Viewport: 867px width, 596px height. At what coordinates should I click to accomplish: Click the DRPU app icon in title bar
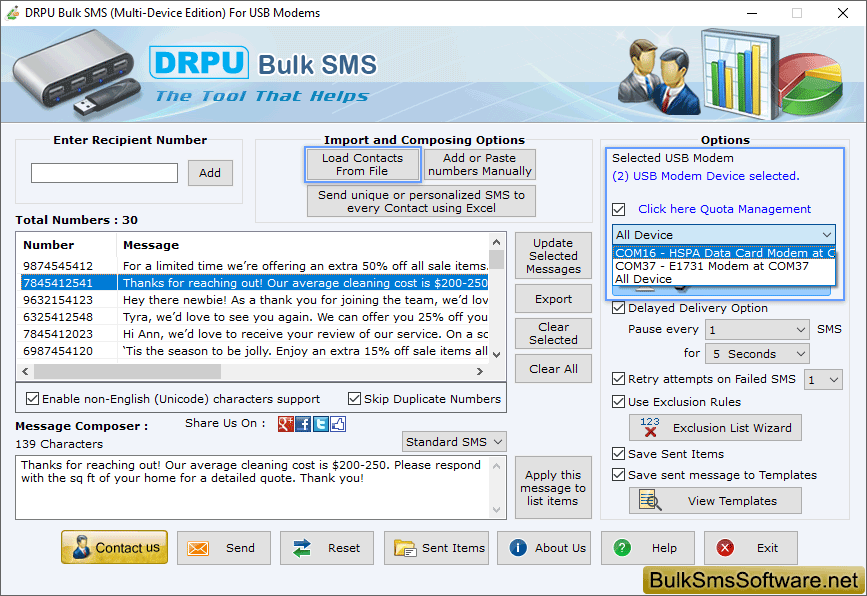point(13,13)
